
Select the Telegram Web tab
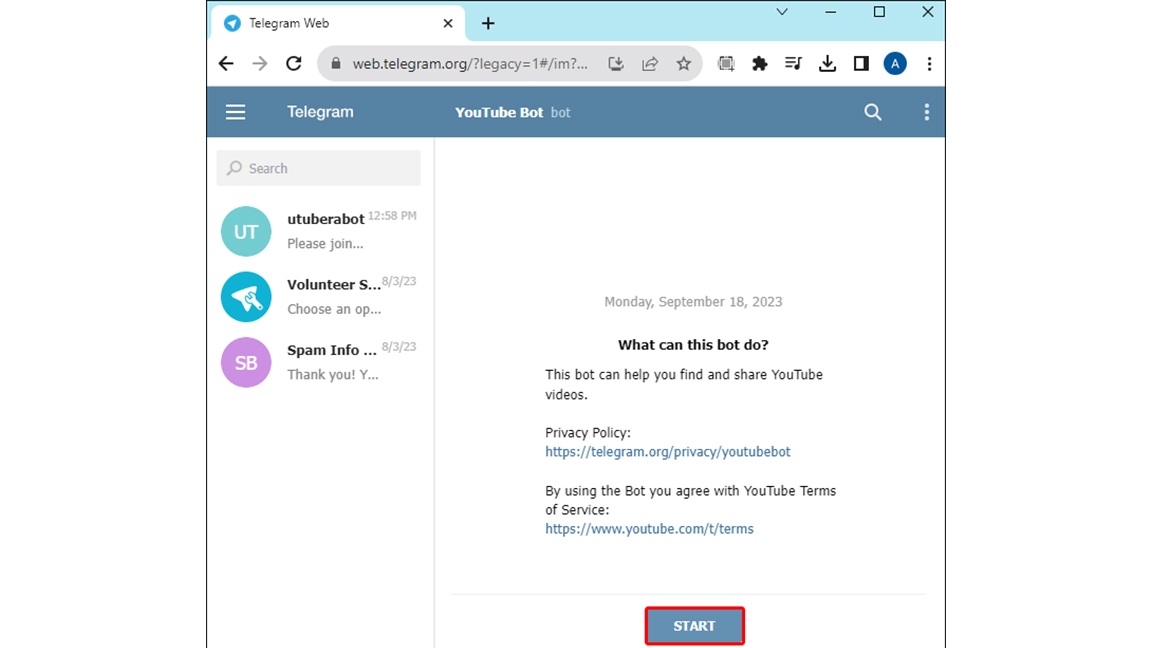point(338,24)
